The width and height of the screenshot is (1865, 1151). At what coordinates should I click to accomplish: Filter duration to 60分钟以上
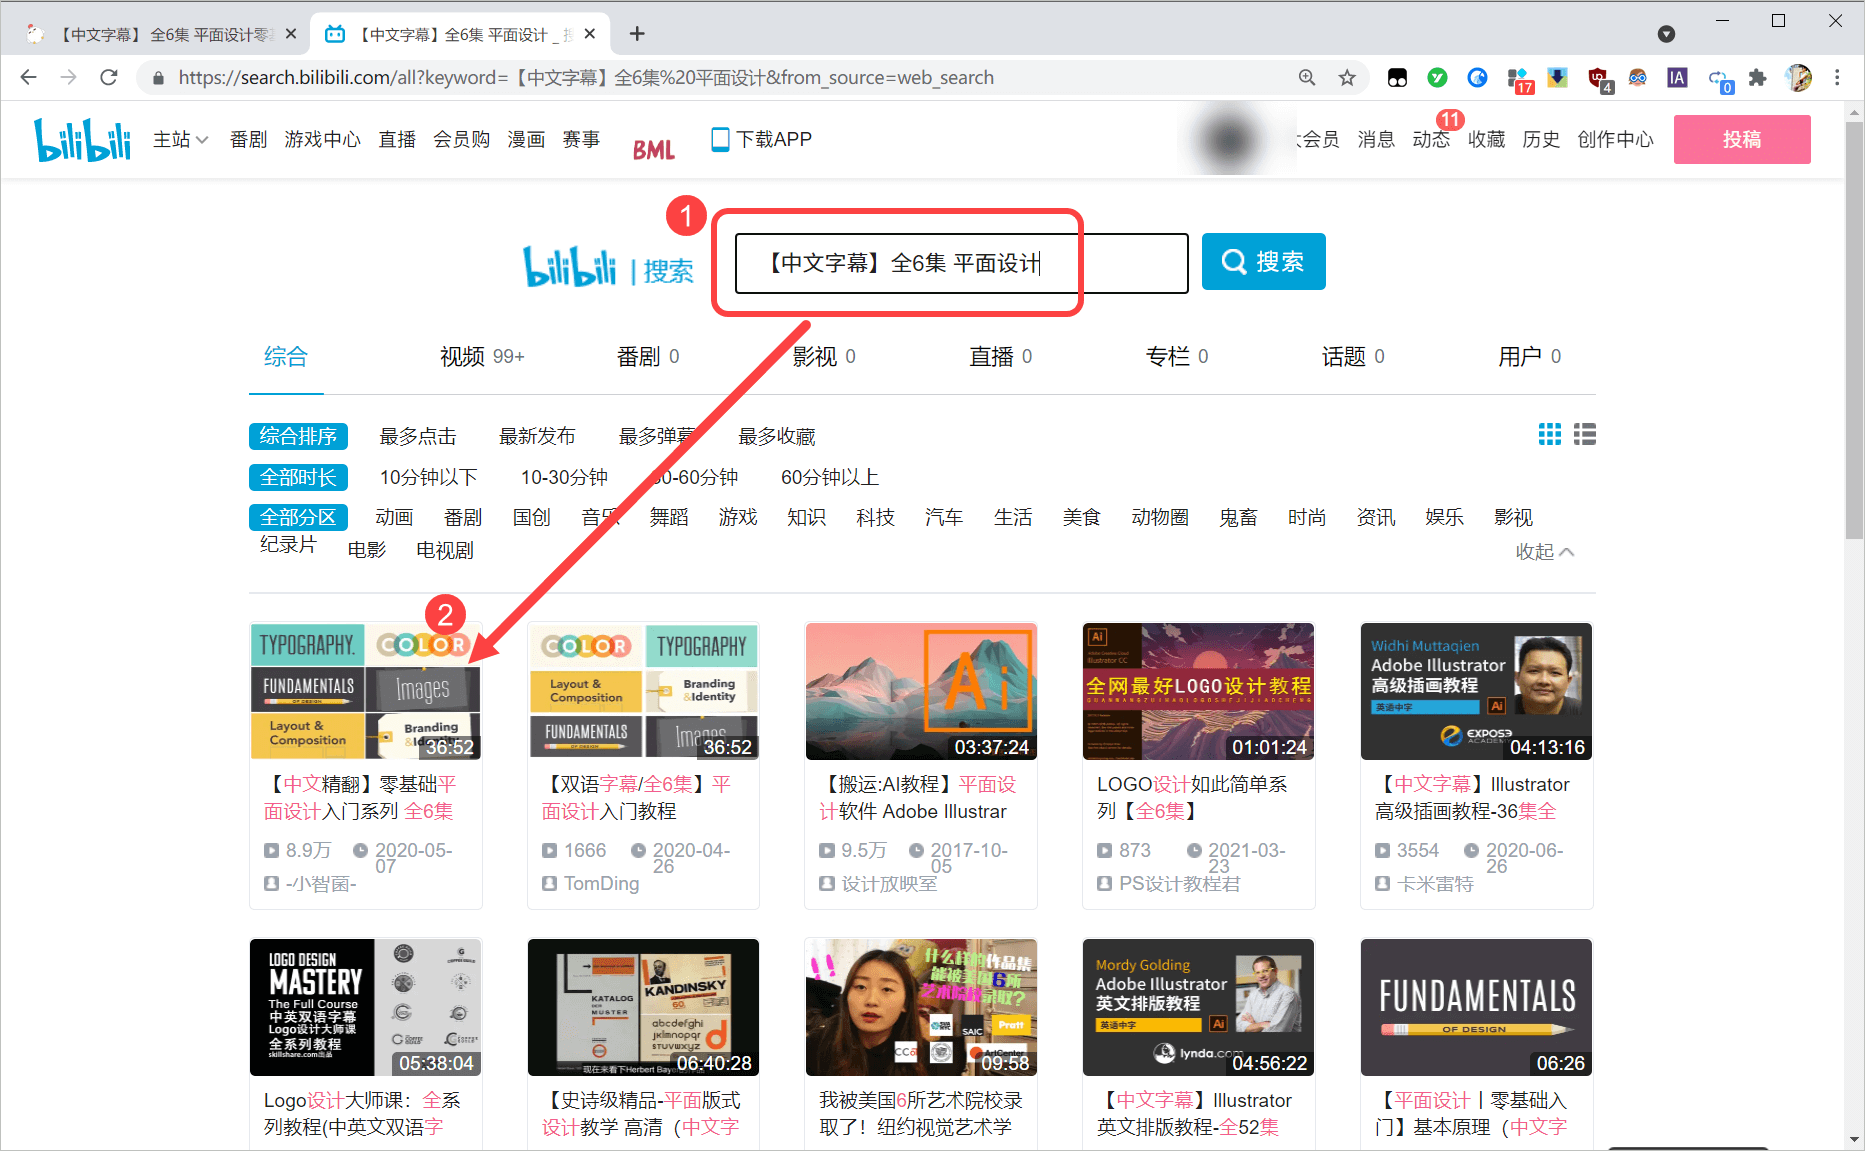(x=830, y=478)
